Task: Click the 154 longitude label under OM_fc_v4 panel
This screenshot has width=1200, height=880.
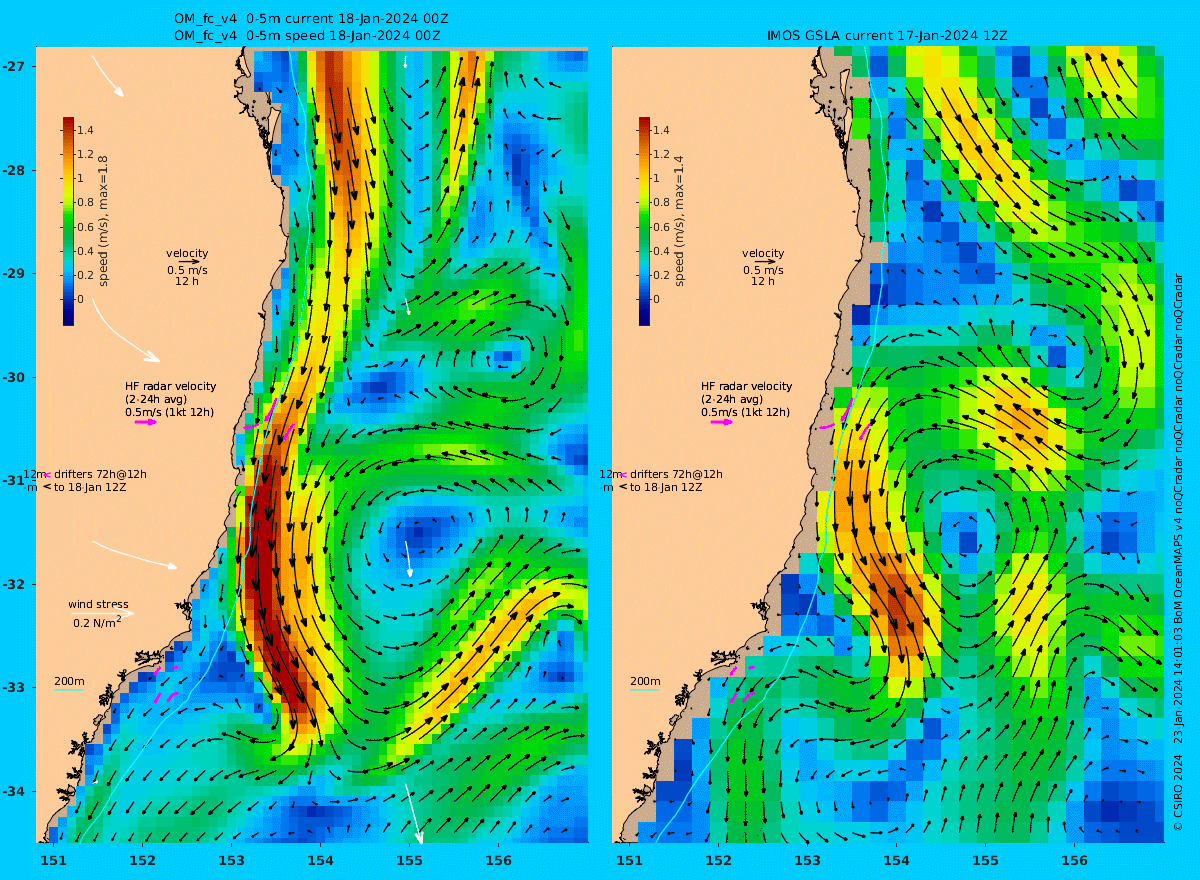Action: pos(320,860)
